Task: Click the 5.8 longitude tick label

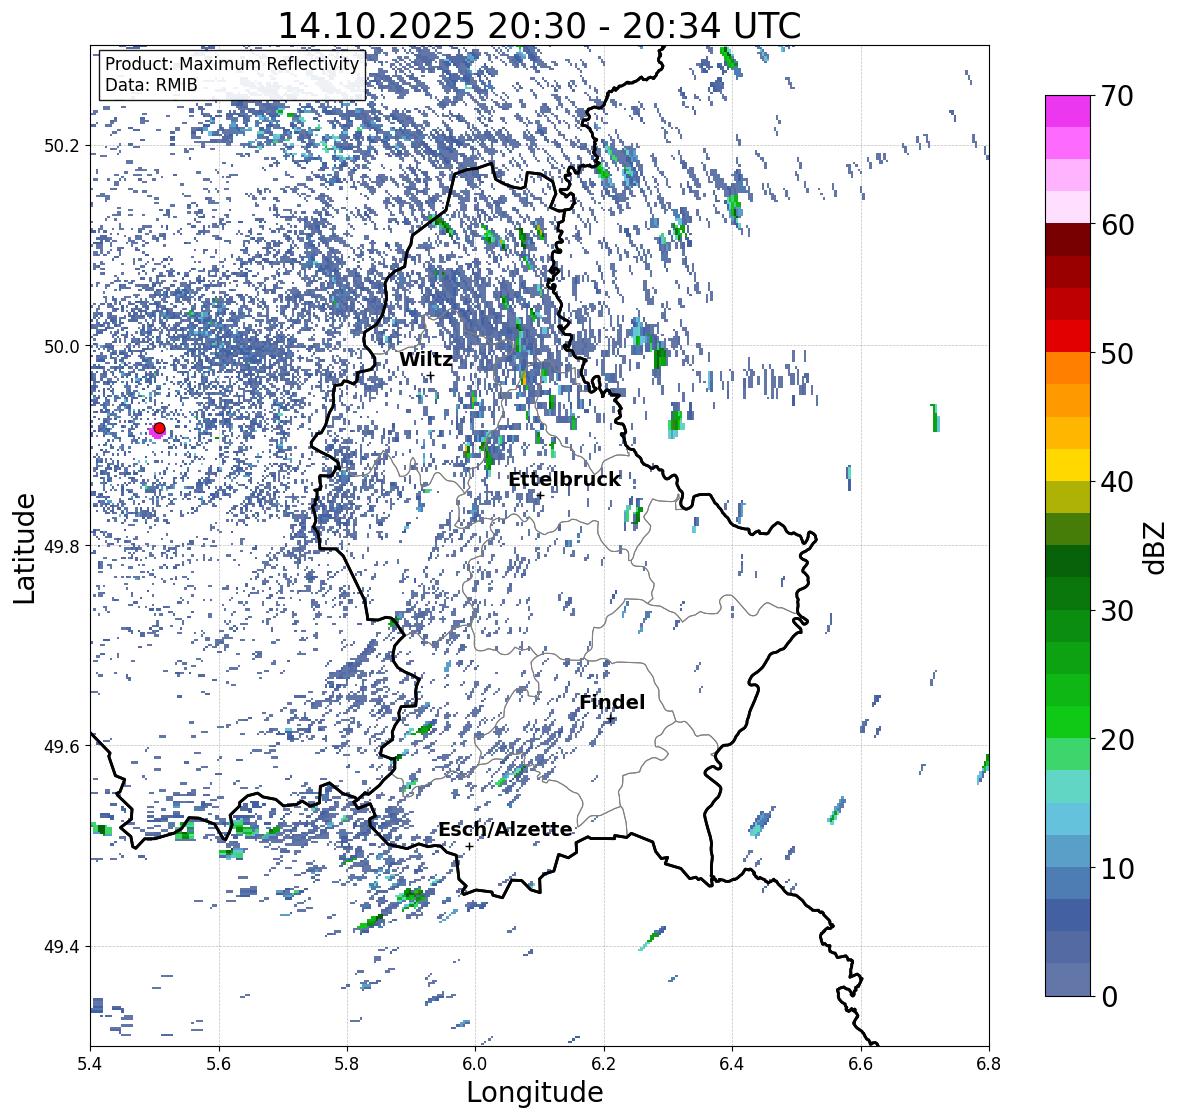Action: pos(347,1063)
